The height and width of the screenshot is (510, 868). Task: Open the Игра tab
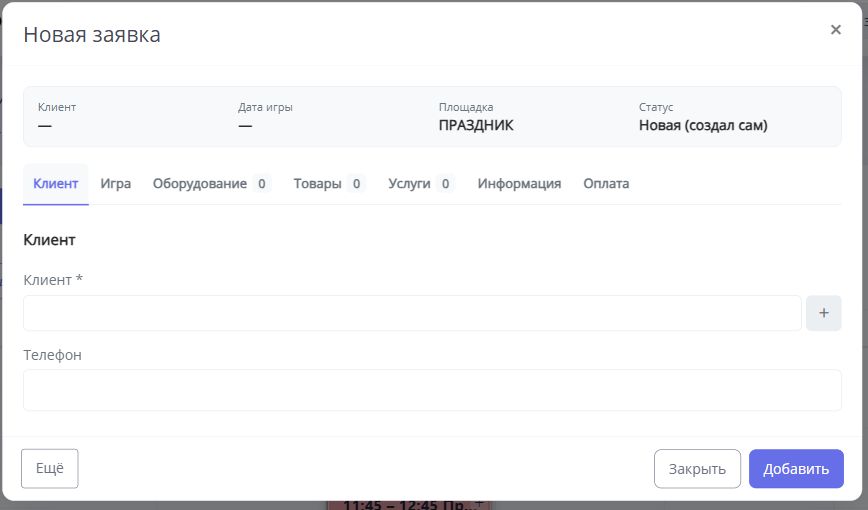coord(116,184)
